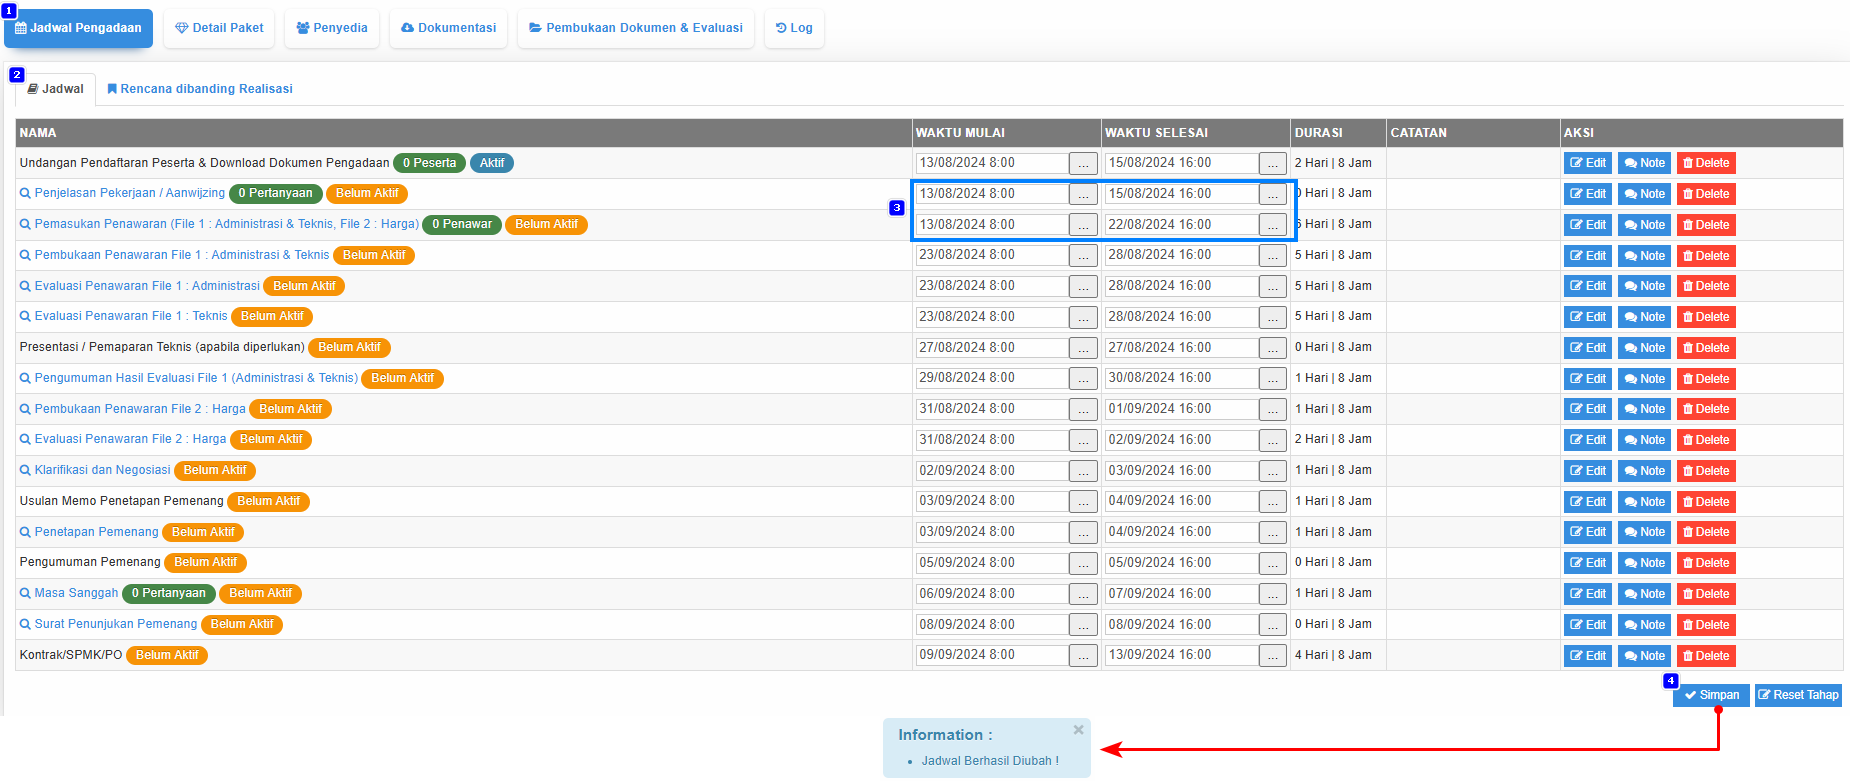1850x781 pixels.
Task: Open the Penetapan Pemenang link
Action: click(96, 532)
